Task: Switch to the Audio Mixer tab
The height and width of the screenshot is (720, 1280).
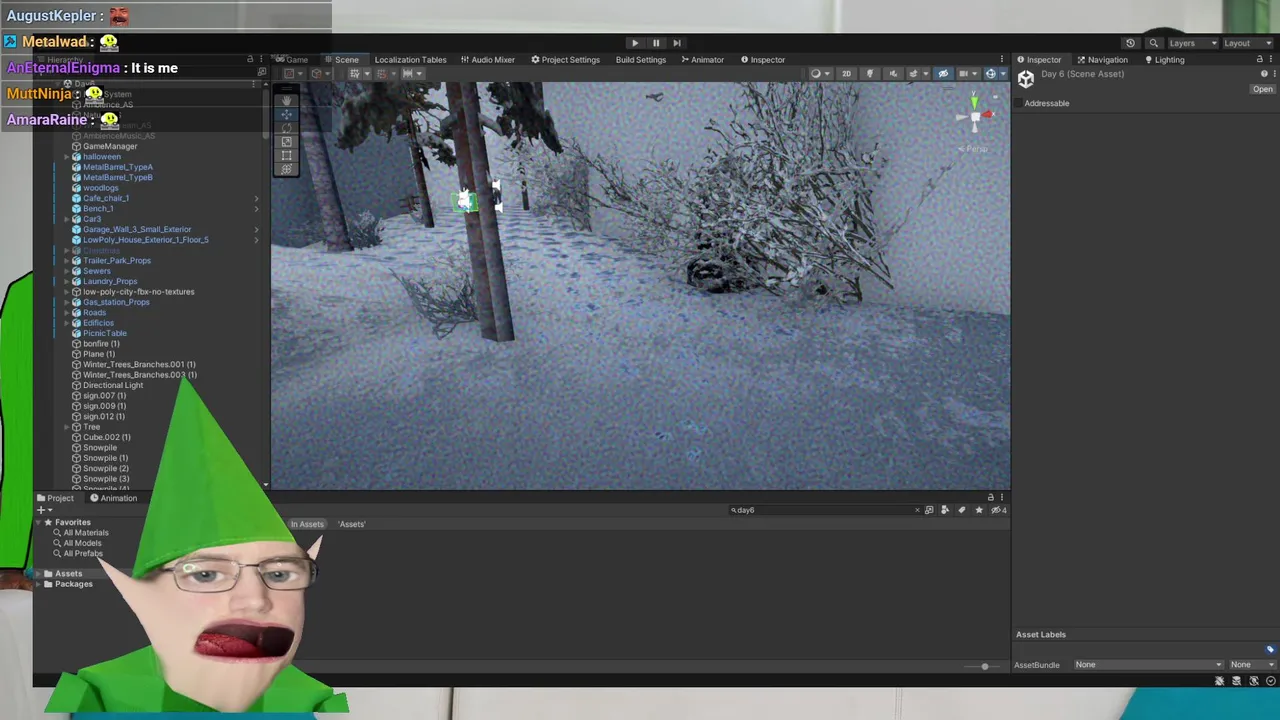Action: click(488, 59)
